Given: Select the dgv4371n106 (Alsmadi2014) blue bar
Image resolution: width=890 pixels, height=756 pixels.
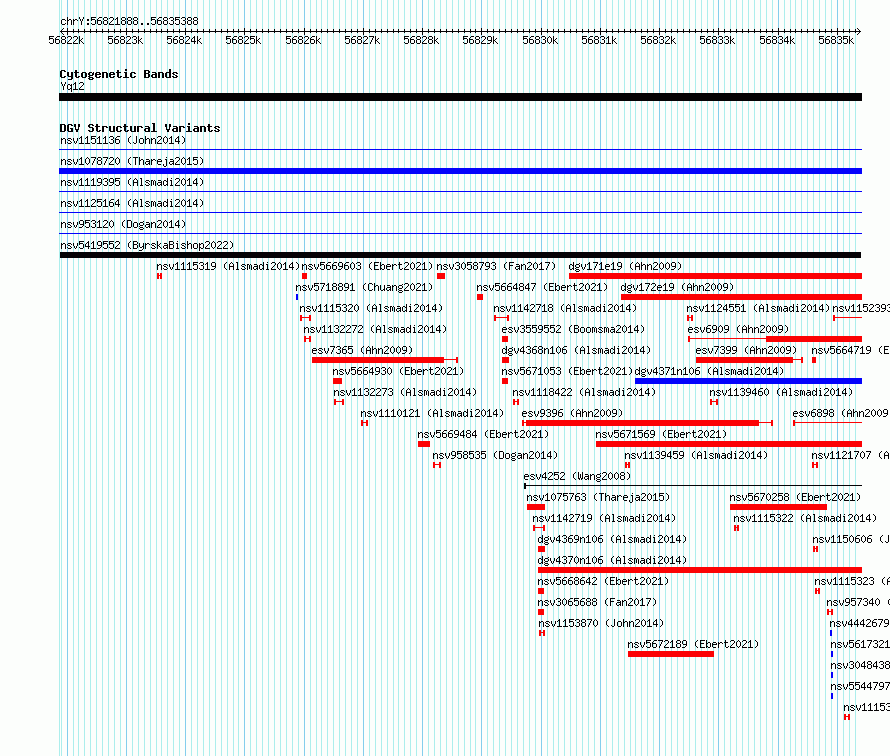Looking at the screenshot, I should click(748, 381).
